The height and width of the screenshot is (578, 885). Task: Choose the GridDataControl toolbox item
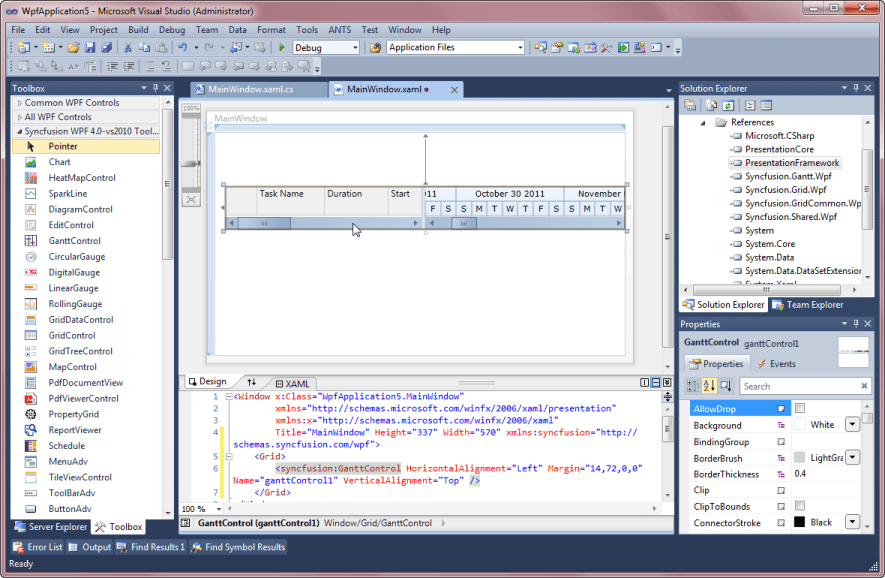click(80, 319)
